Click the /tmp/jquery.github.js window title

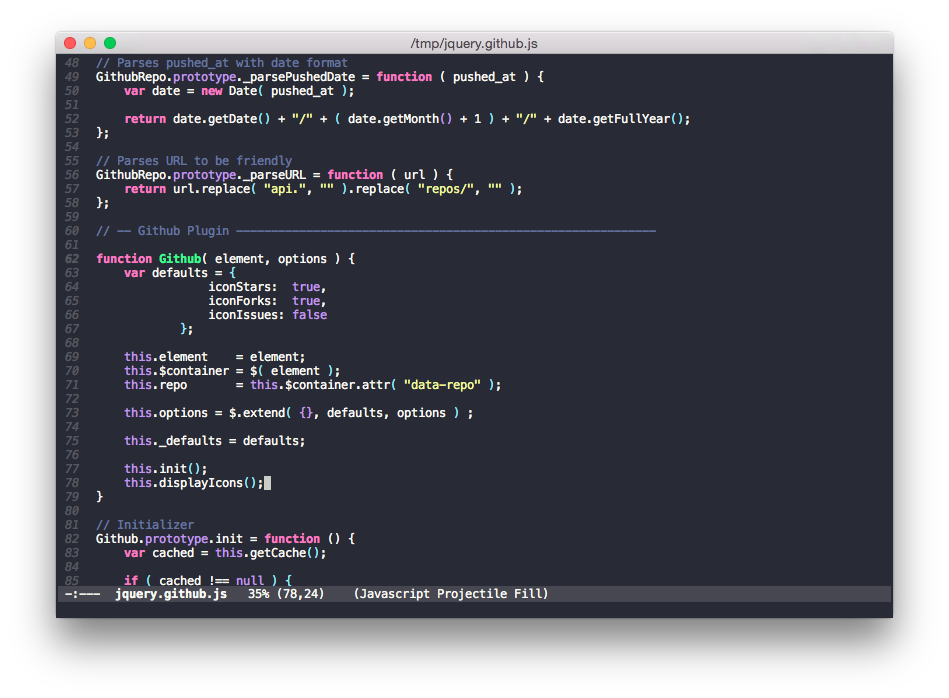point(474,43)
